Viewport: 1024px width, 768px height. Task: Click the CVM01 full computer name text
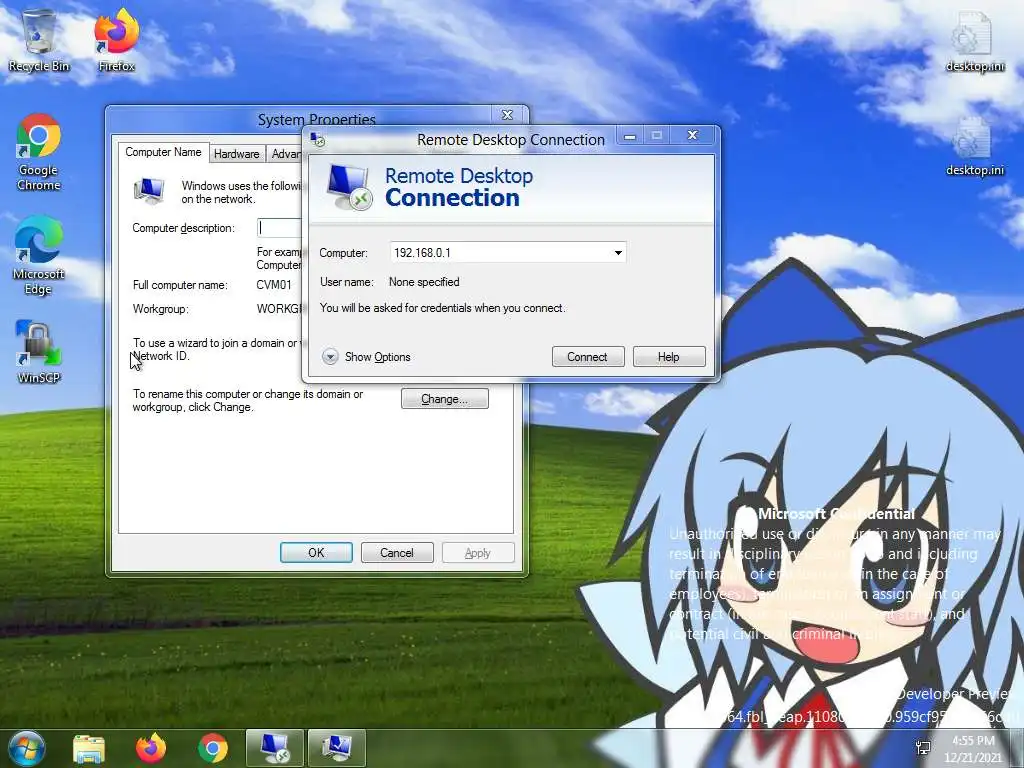point(274,285)
